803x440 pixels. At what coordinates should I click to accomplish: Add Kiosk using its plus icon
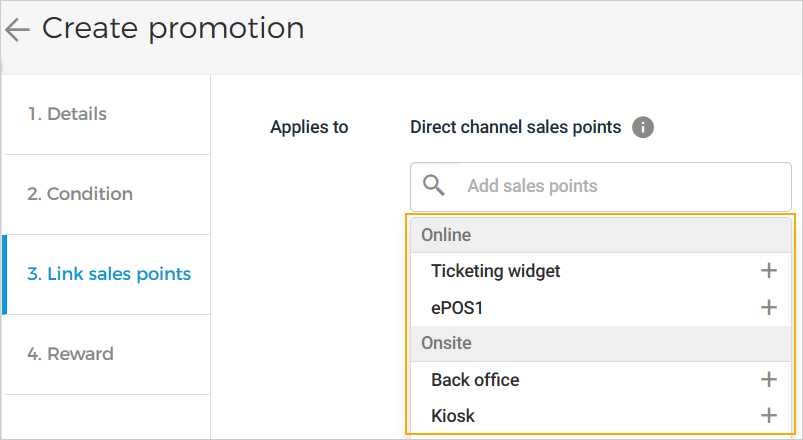[x=768, y=415]
